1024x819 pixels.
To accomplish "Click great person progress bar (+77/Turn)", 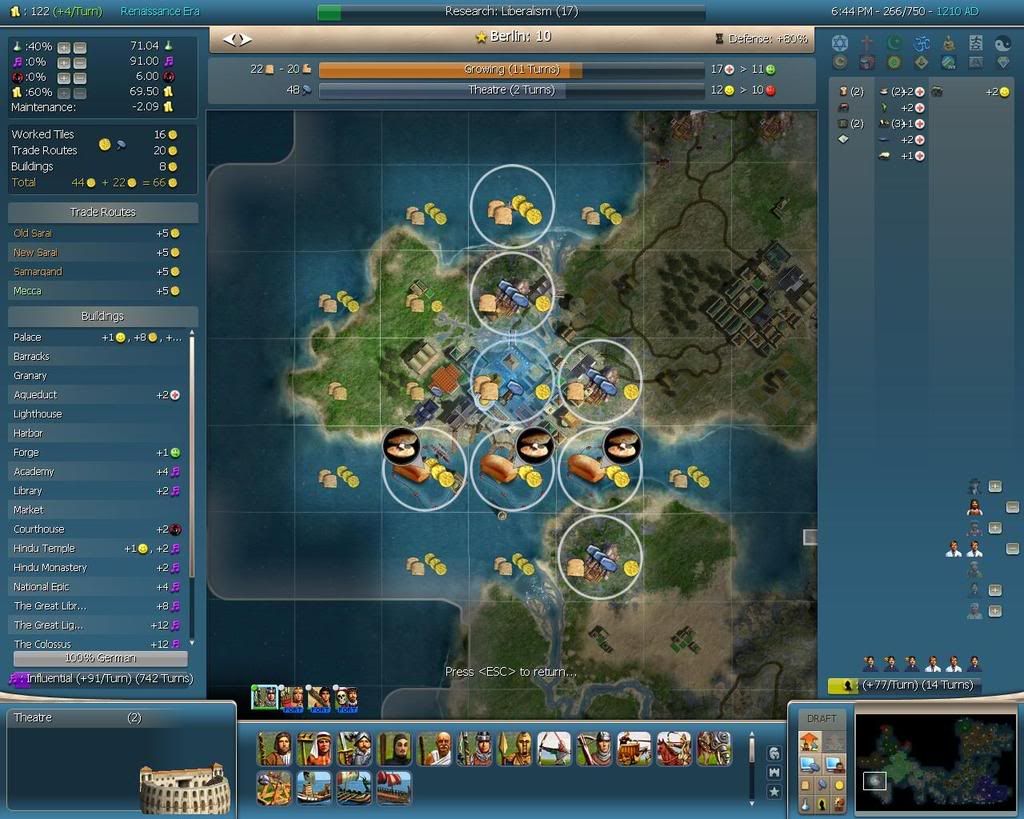I will (904, 685).
